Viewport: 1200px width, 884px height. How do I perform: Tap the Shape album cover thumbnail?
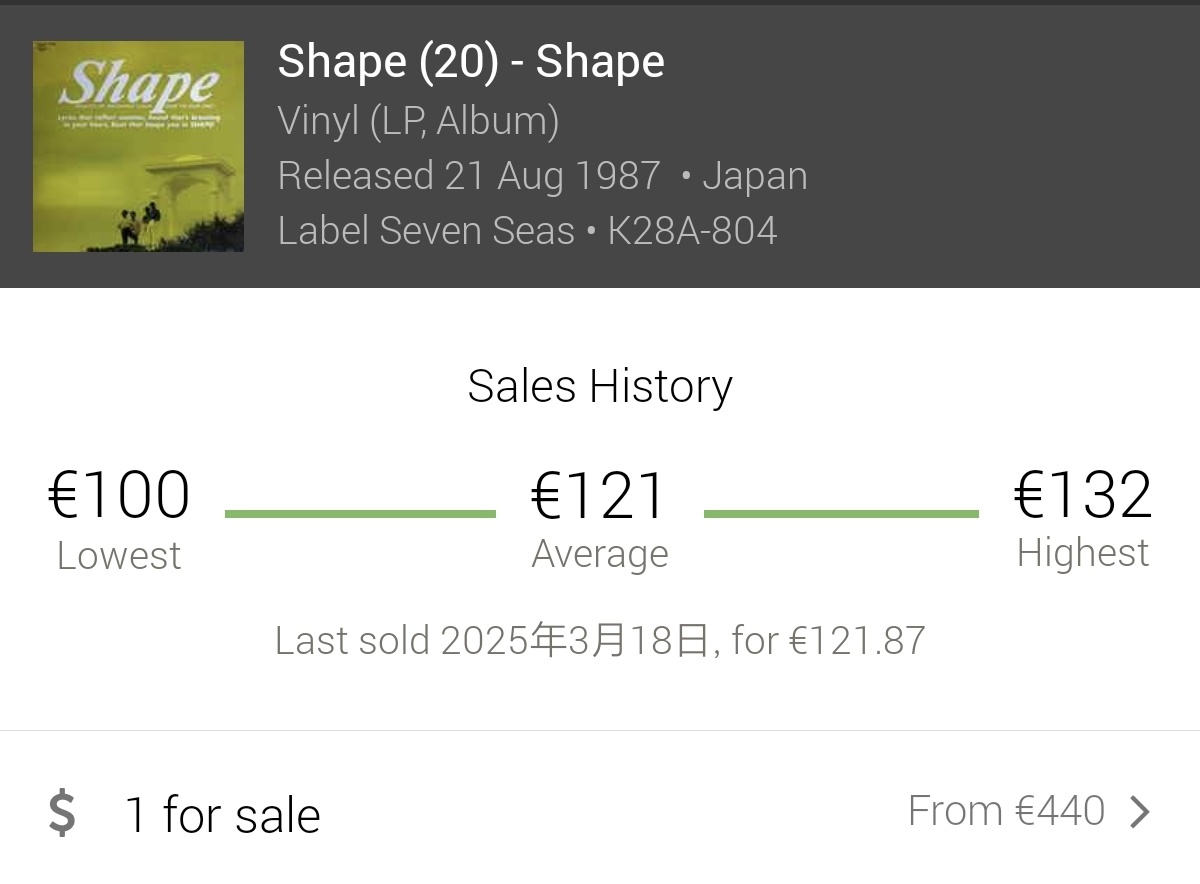click(138, 146)
